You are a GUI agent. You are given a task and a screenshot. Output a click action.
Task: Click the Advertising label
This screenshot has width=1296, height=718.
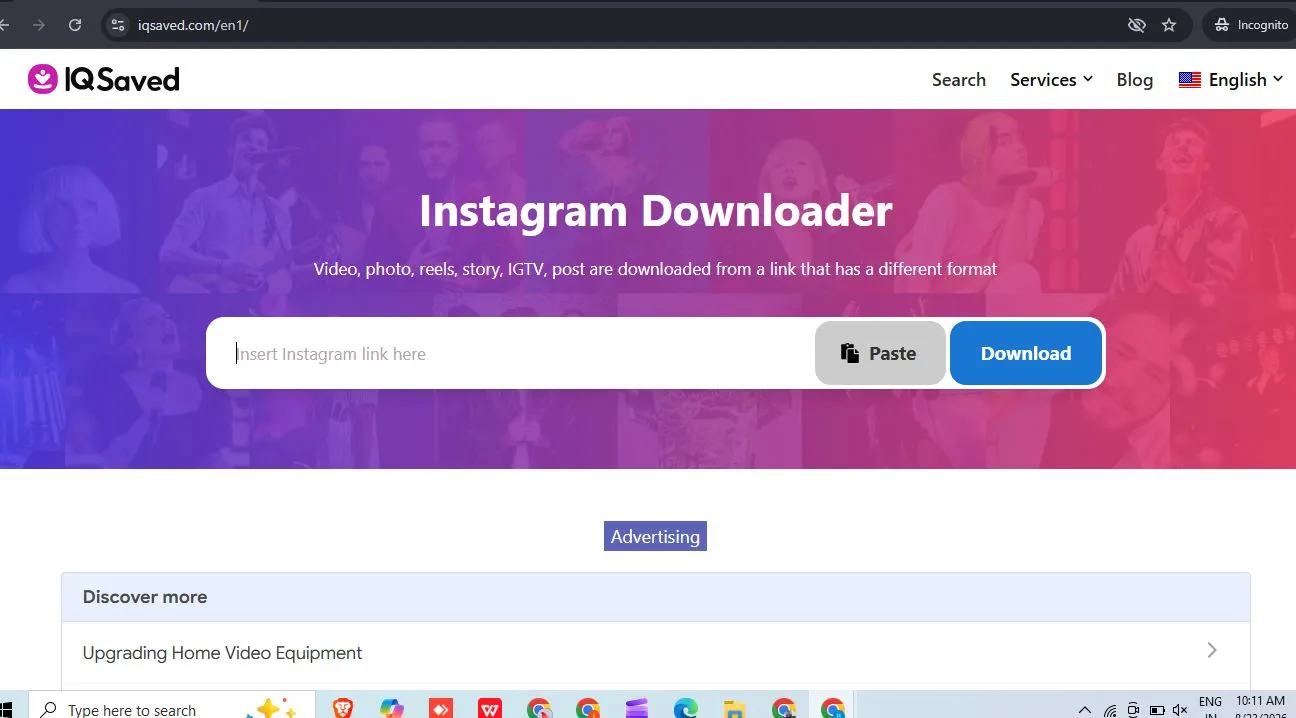click(x=655, y=536)
